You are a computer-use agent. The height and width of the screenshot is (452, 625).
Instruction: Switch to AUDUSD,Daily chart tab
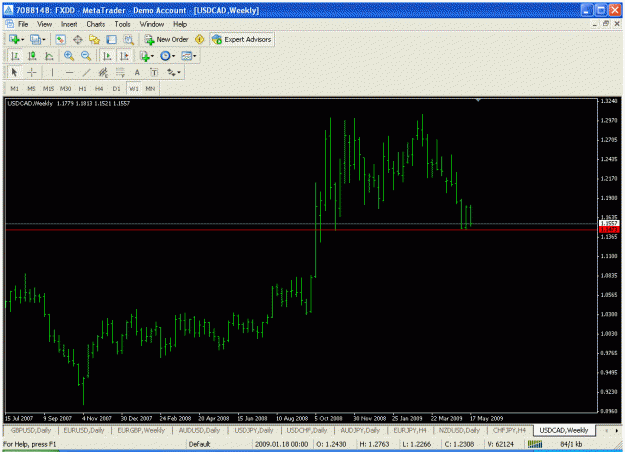[x=199, y=430]
